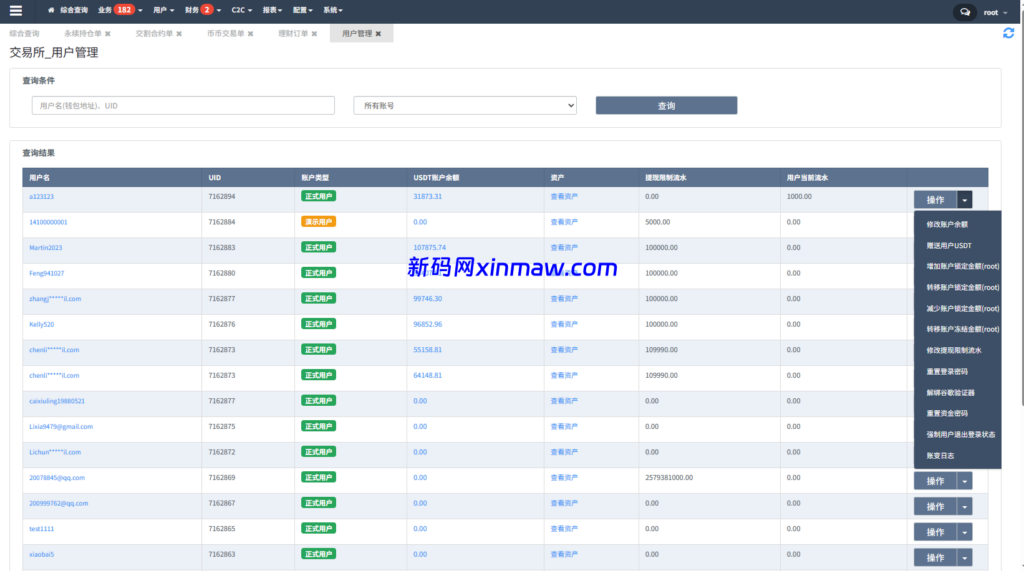This screenshot has height=571, width=1024.
Task: Switch to the 币币交易单 tab
Action: 225,34
